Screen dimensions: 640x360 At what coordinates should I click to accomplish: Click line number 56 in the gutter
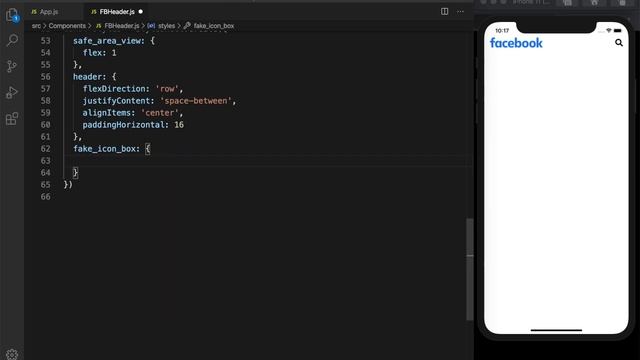[x=45, y=77]
